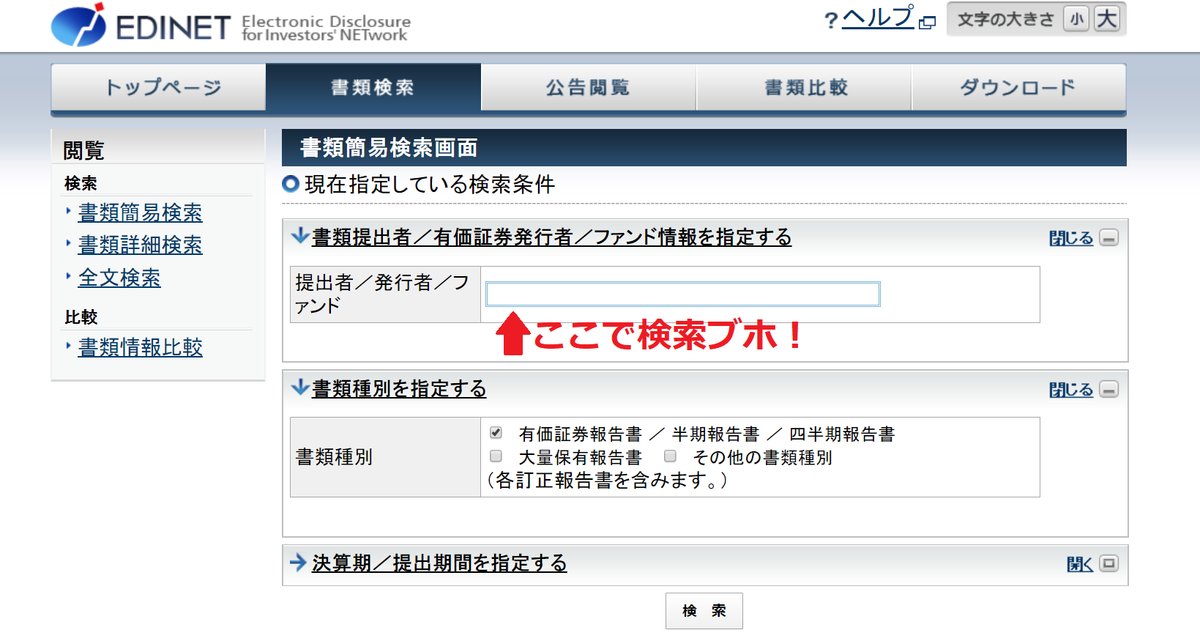Switch to the 書類比較 tab

(804, 87)
